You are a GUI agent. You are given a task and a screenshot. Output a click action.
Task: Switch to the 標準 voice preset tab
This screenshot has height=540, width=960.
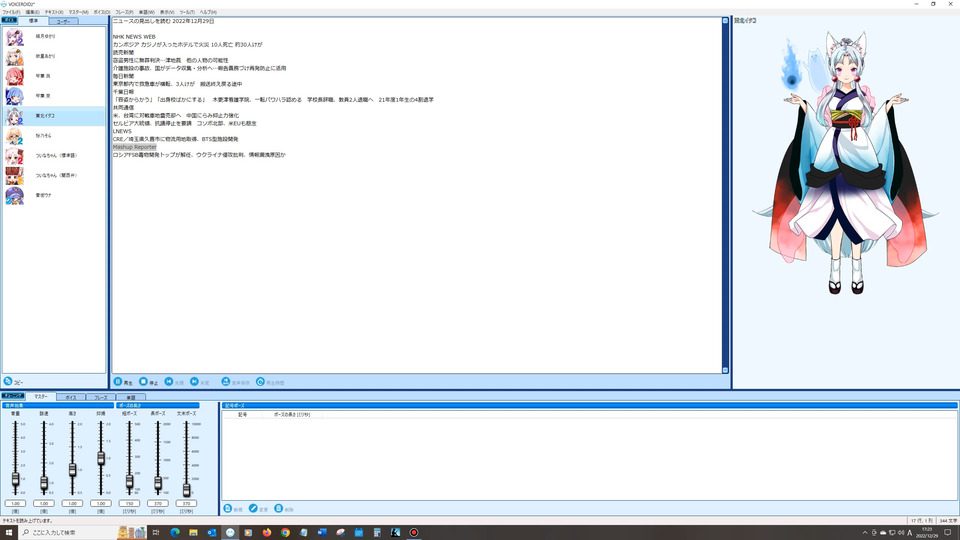click(x=33, y=21)
